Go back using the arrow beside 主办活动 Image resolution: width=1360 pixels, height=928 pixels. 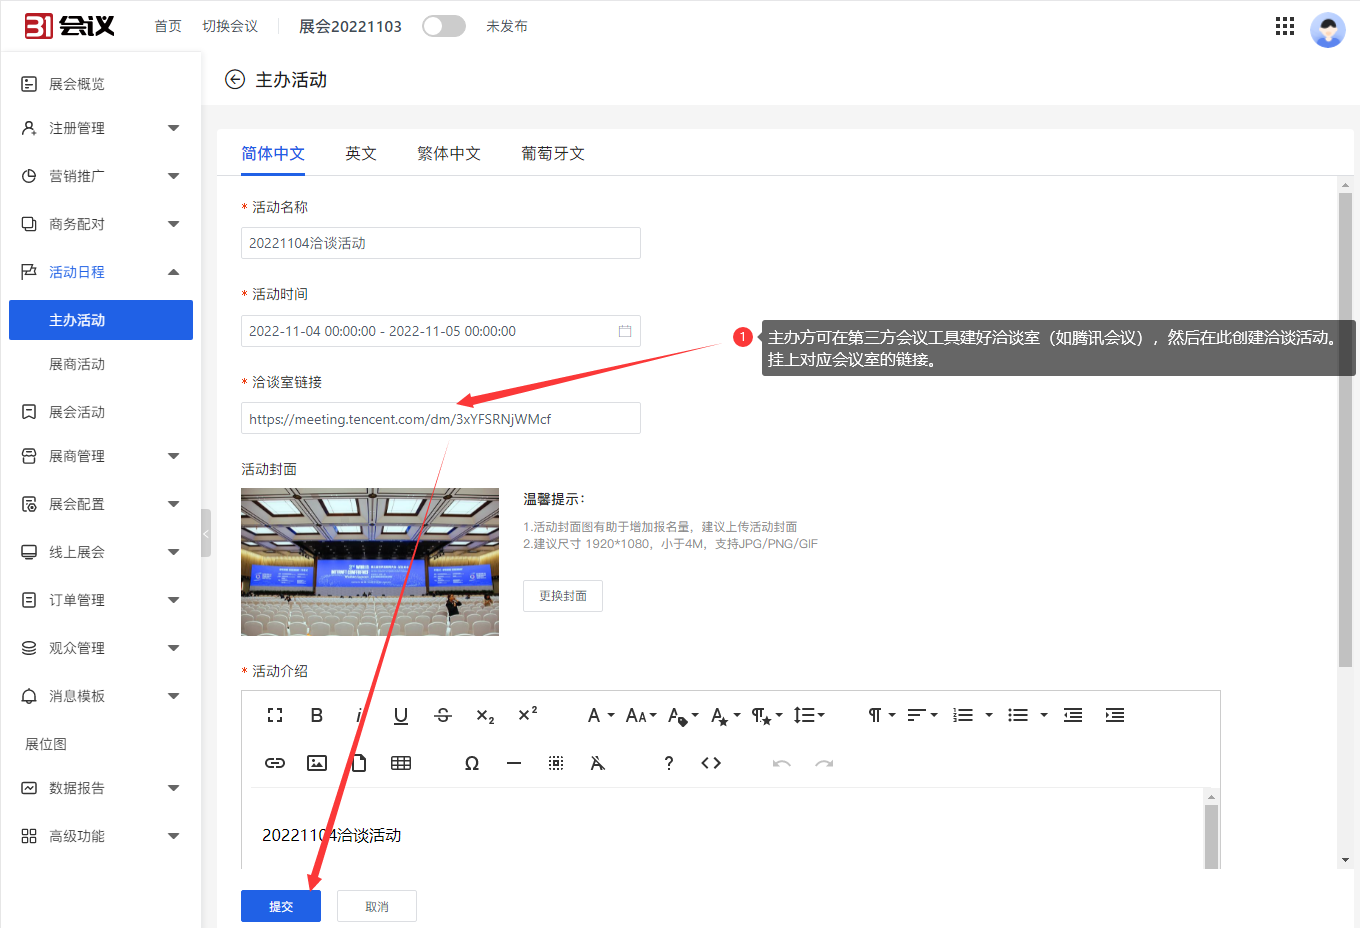point(235,80)
